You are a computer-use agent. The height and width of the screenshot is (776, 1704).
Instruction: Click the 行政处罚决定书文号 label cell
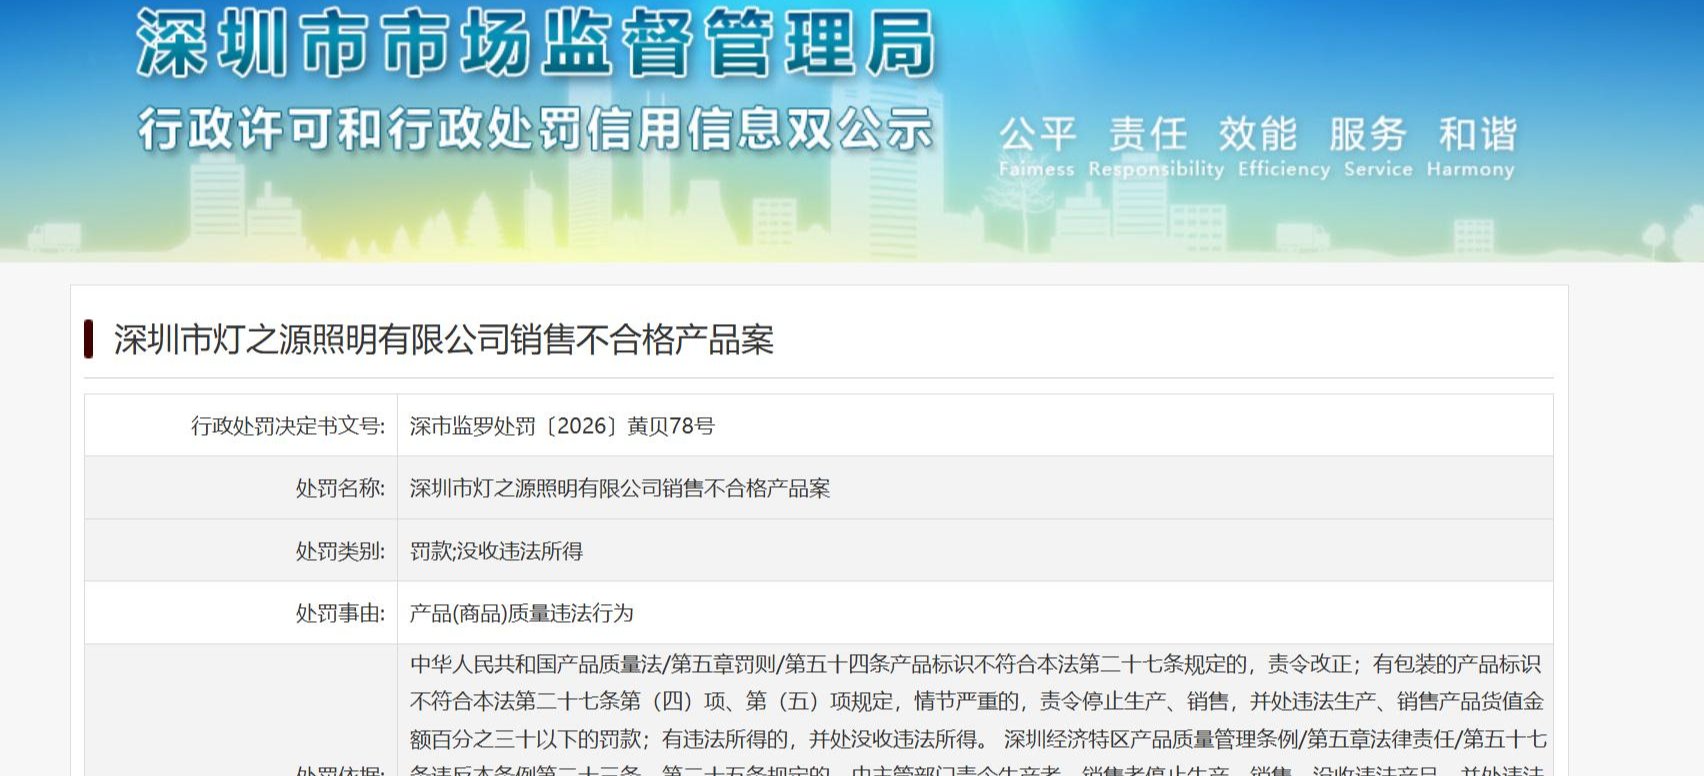(x=241, y=426)
